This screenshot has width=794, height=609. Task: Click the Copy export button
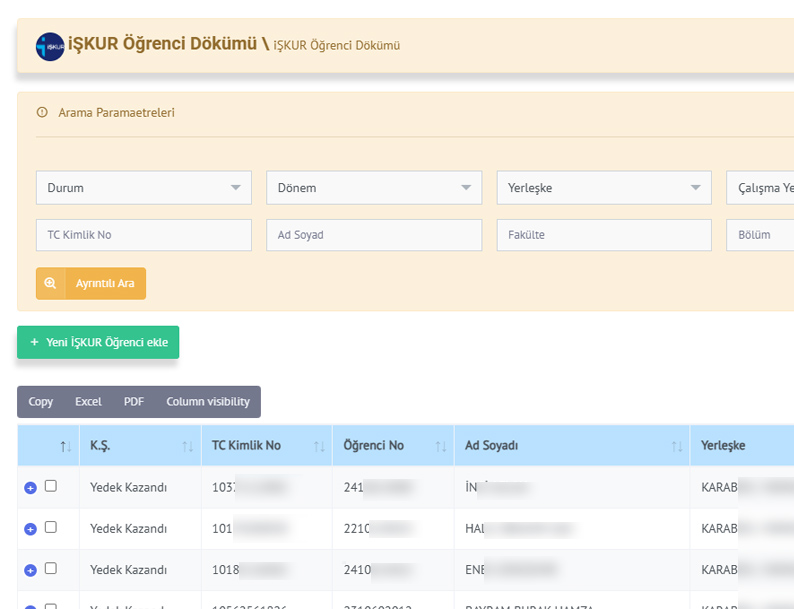41,402
